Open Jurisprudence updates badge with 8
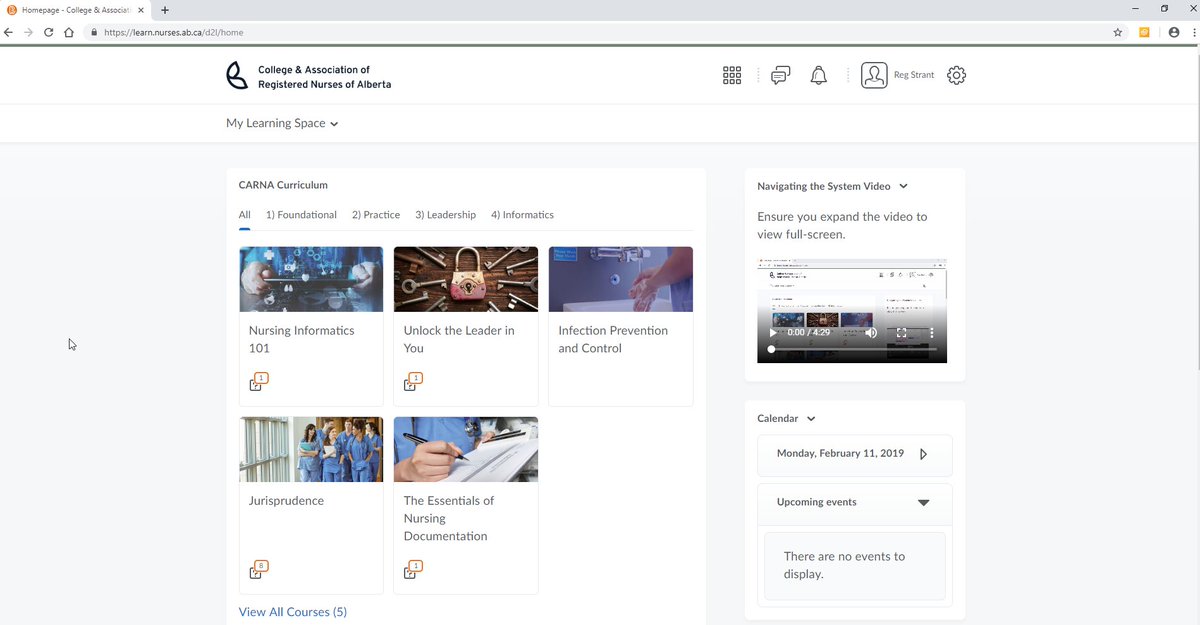The width and height of the screenshot is (1200, 625). tap(259, 569)
